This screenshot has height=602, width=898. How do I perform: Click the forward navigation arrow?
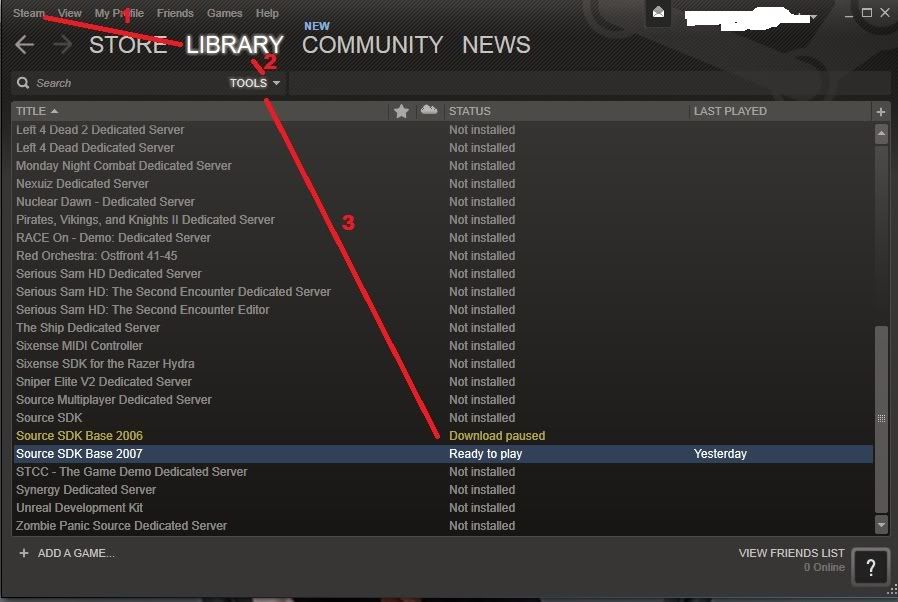[x=62, y=45]
